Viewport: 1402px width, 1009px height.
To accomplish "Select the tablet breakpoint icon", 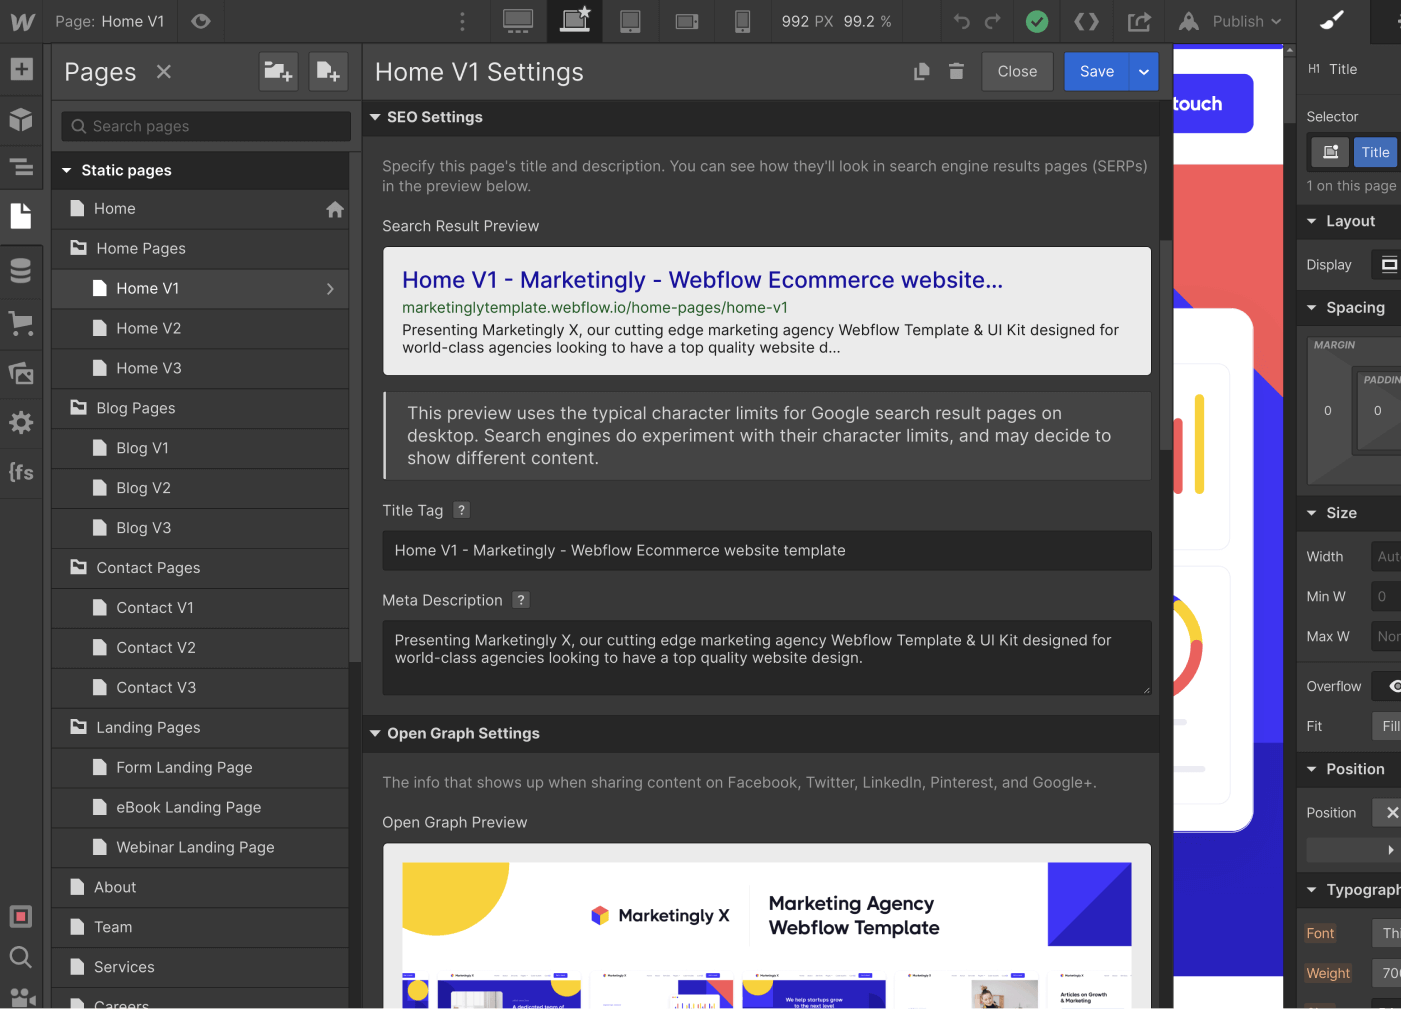I will [631, 21].
